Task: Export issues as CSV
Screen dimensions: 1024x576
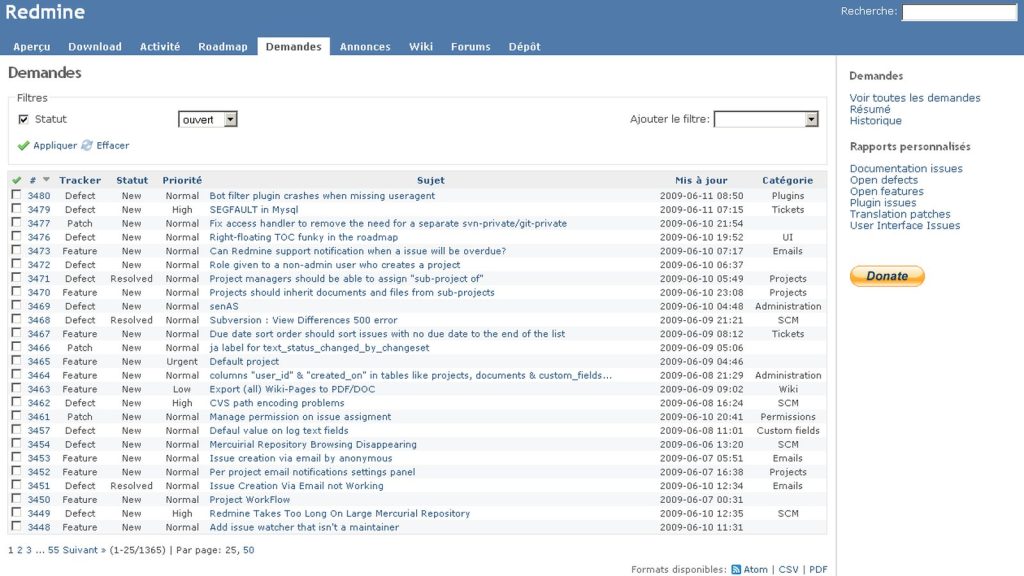Action: point(788,569)
